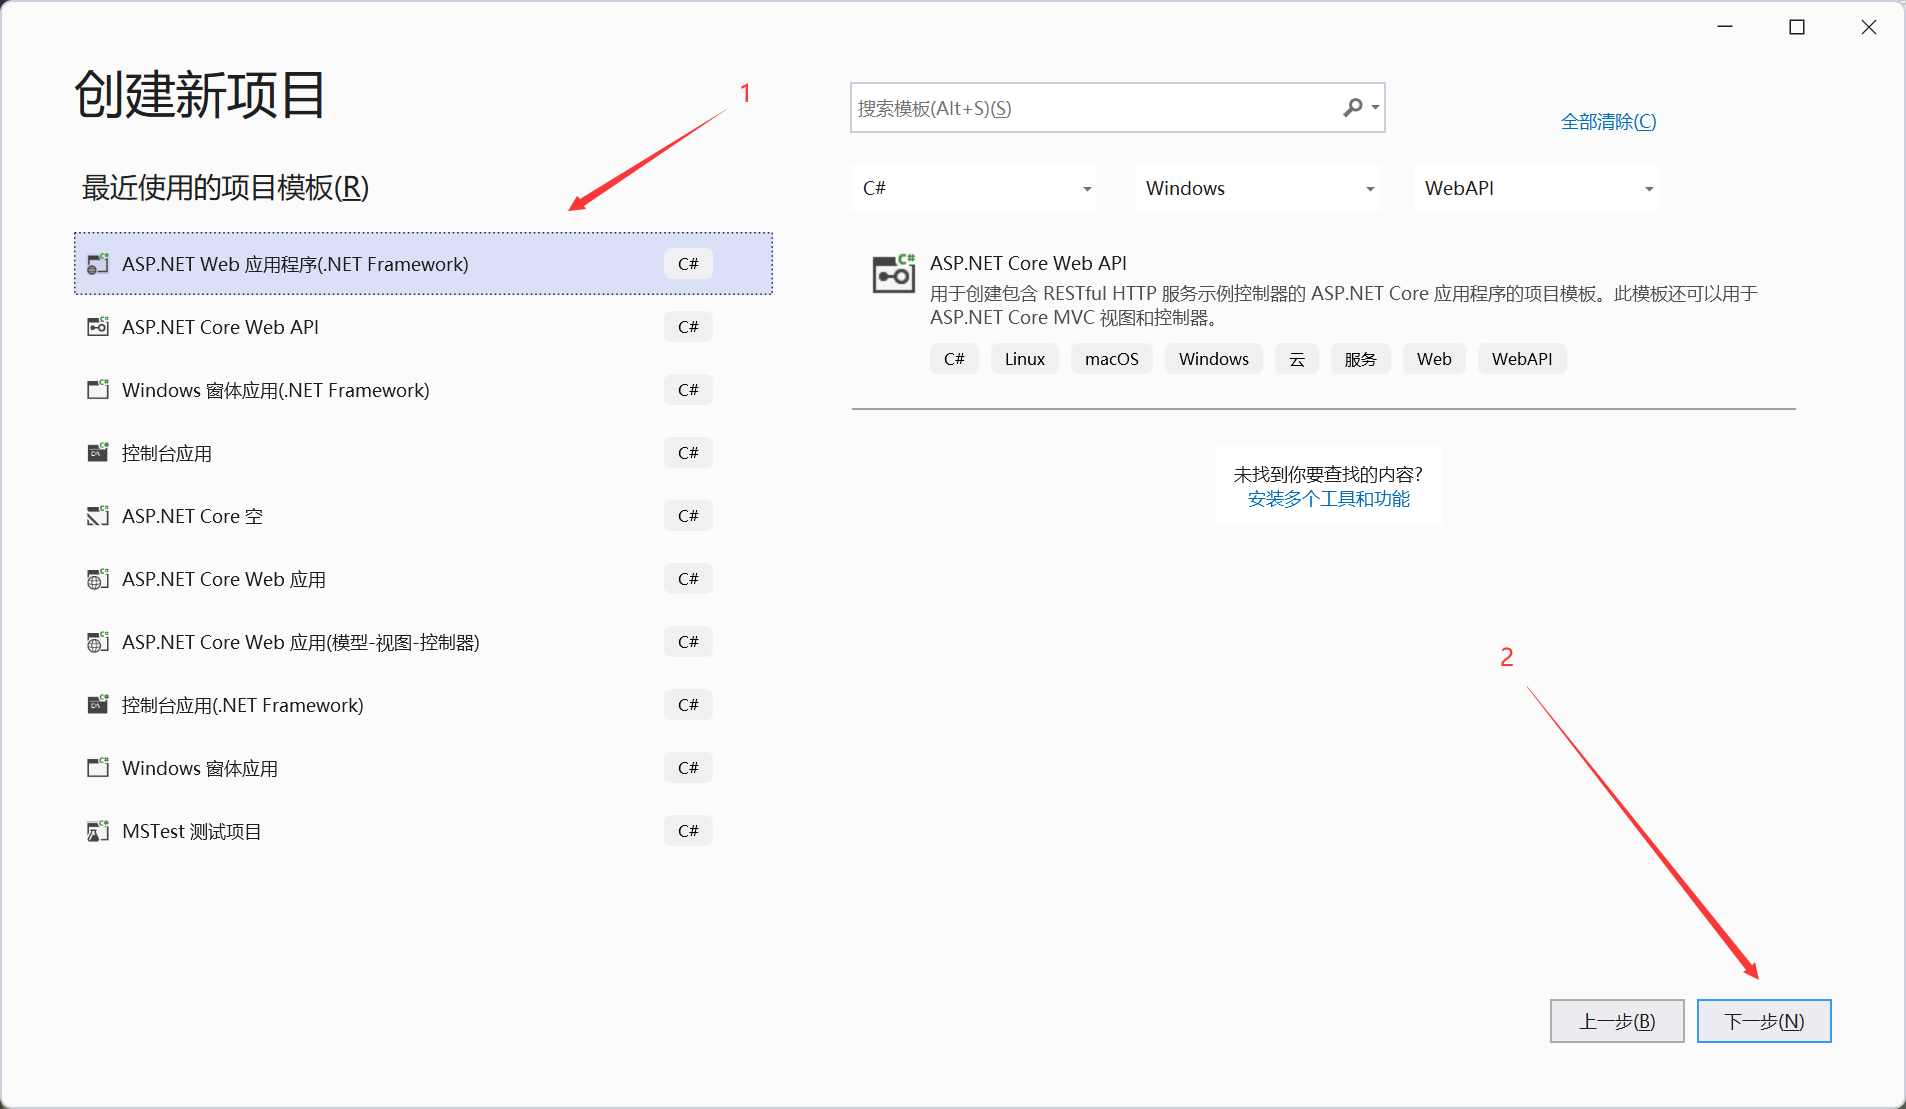Select ASP.NET Core Web 应用(模型-视图-控制器) template

(423, 642)
